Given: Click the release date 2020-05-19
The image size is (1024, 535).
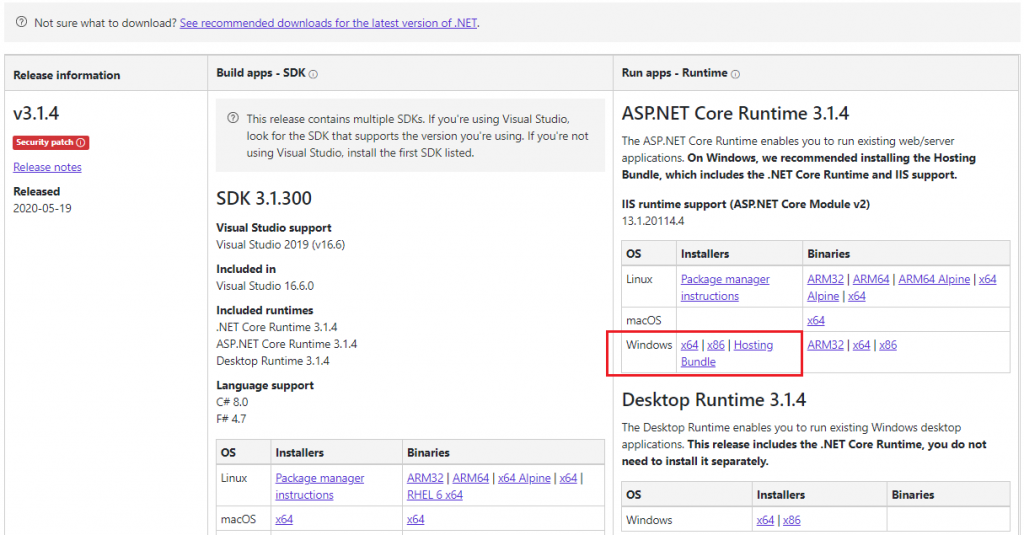Looking at the screenshot, I should (x=42, y=208).
